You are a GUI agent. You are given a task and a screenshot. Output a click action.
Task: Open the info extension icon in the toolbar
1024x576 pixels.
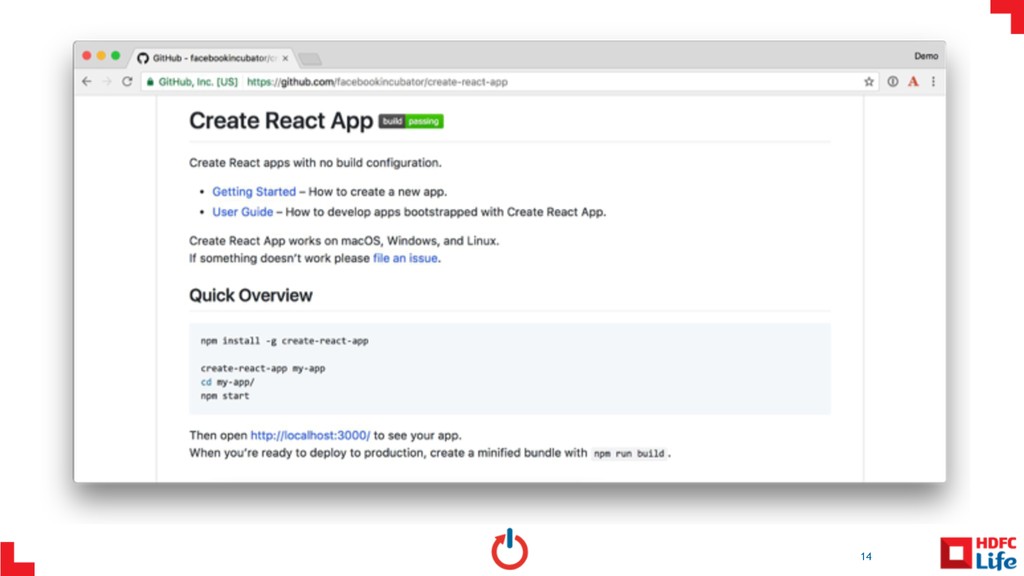pos(893,82)
